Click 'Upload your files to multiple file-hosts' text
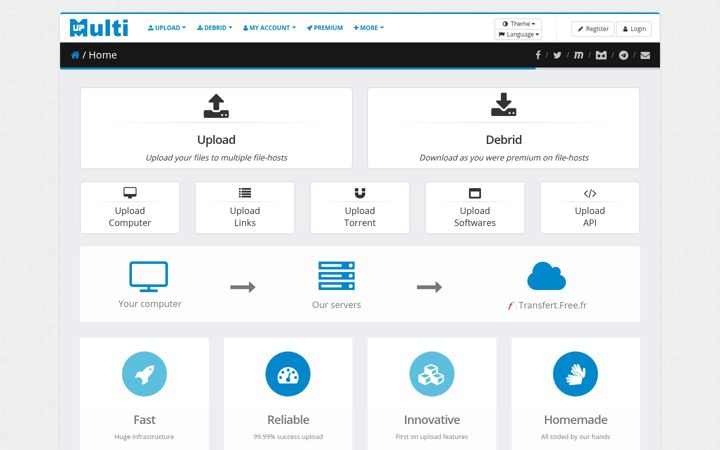720x450 pixels. (216, 158)
